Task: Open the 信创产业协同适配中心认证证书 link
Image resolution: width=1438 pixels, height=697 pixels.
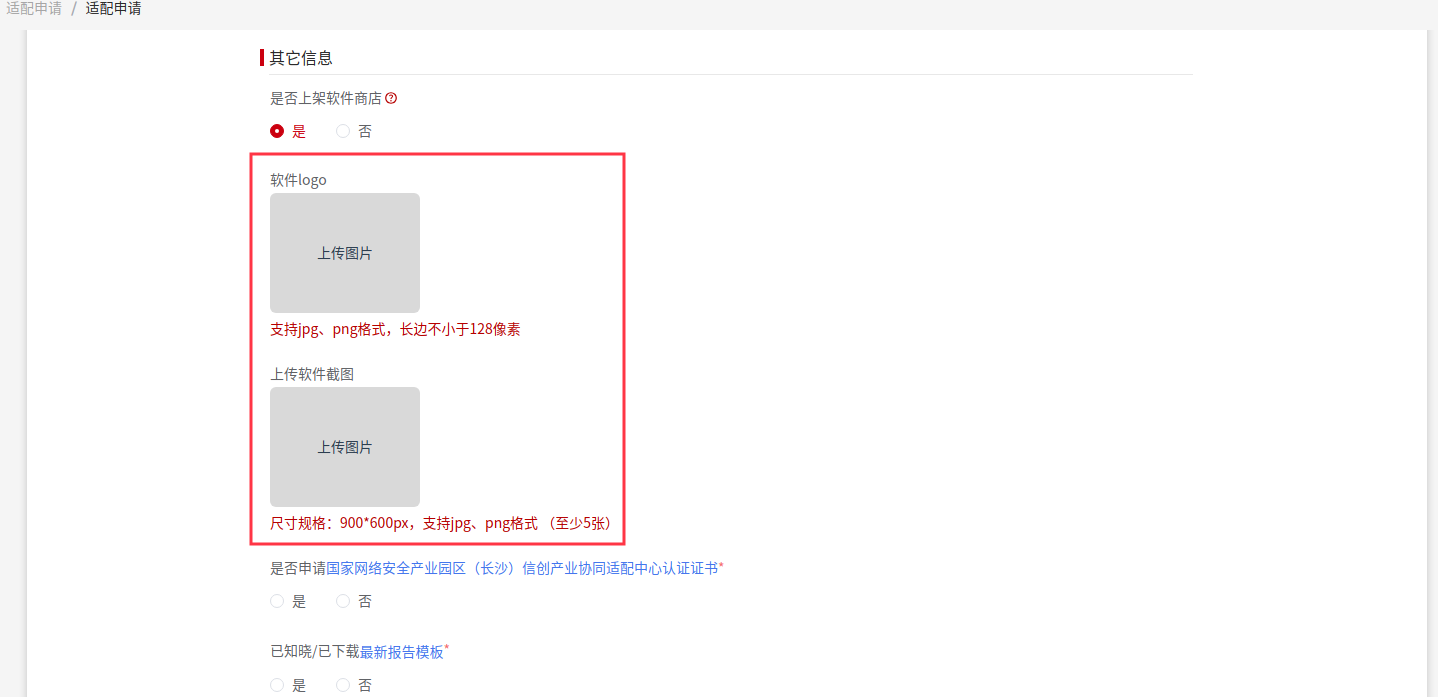Action: (522, 568)
